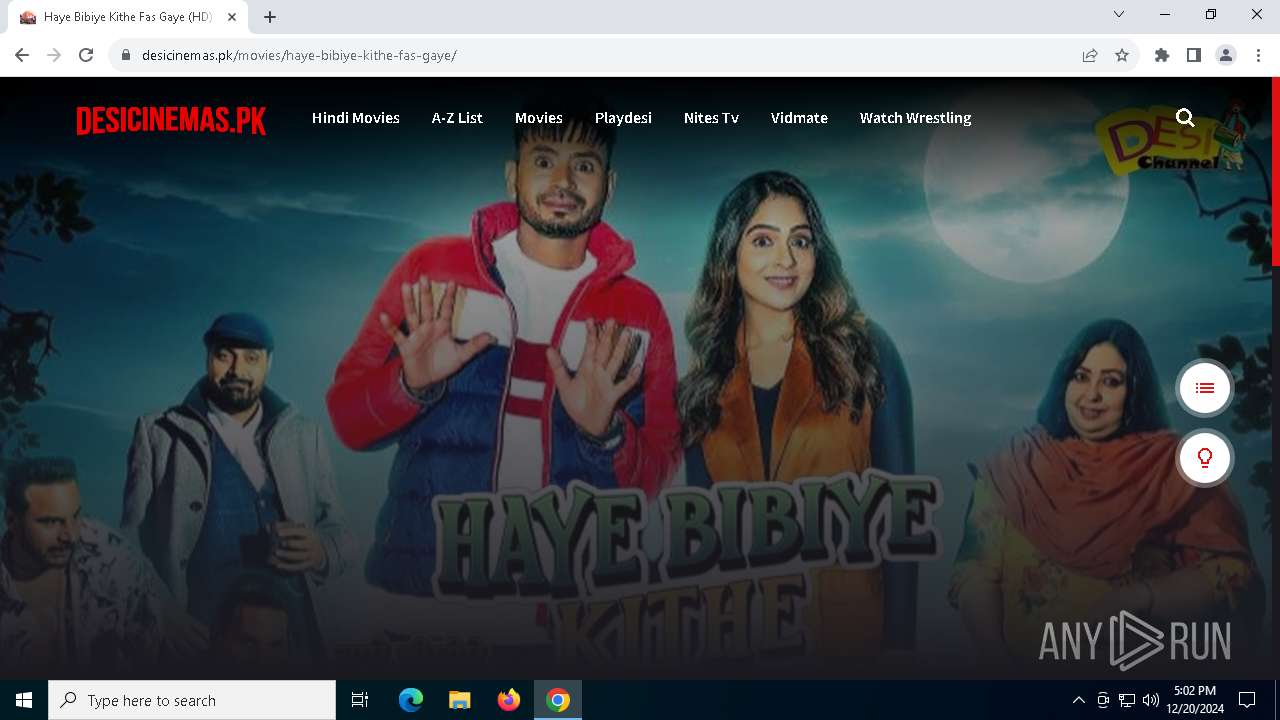The image size is (1280, 720).
Task: Open Movies menu item
Action: coord(539,118)
